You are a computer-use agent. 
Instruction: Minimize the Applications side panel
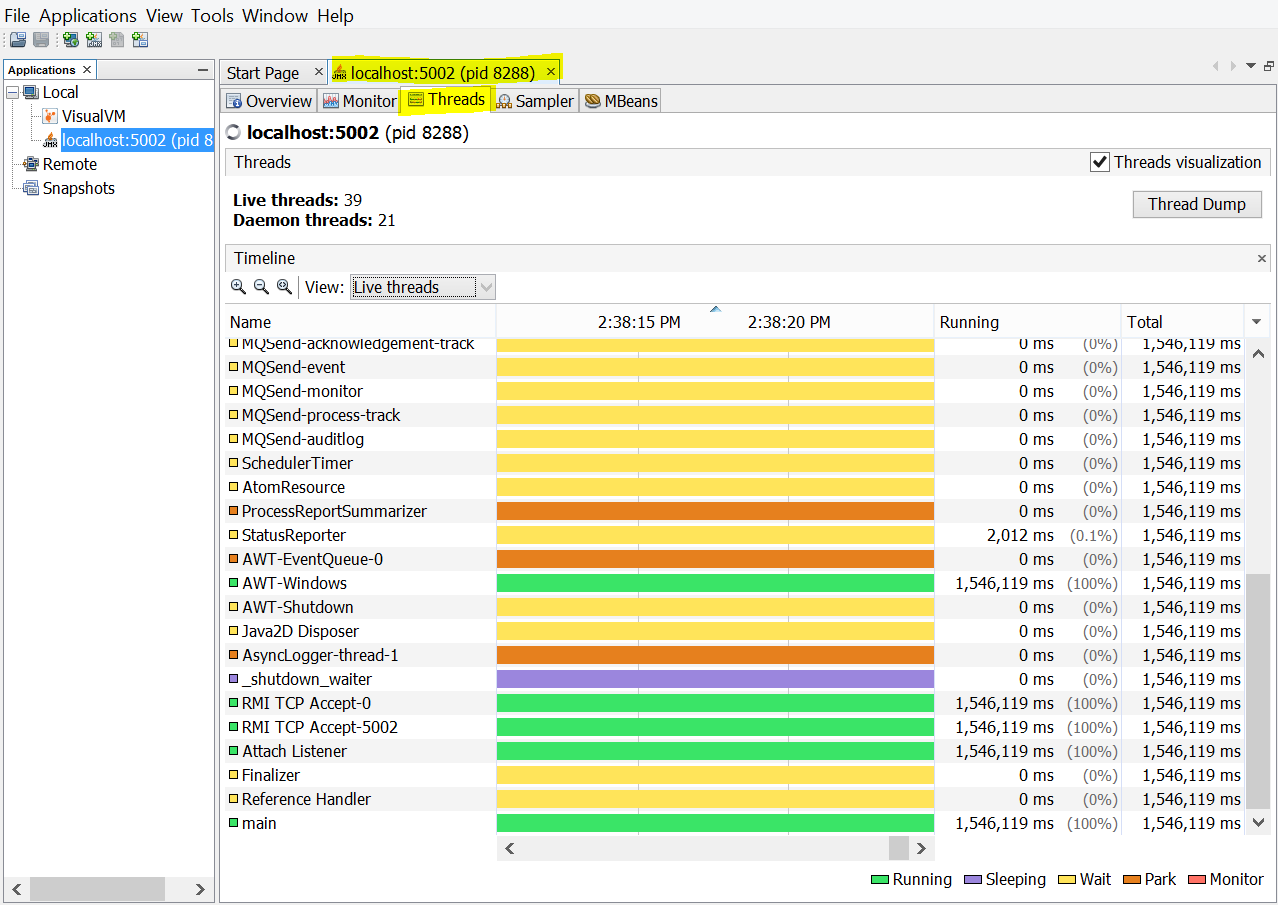203,70
